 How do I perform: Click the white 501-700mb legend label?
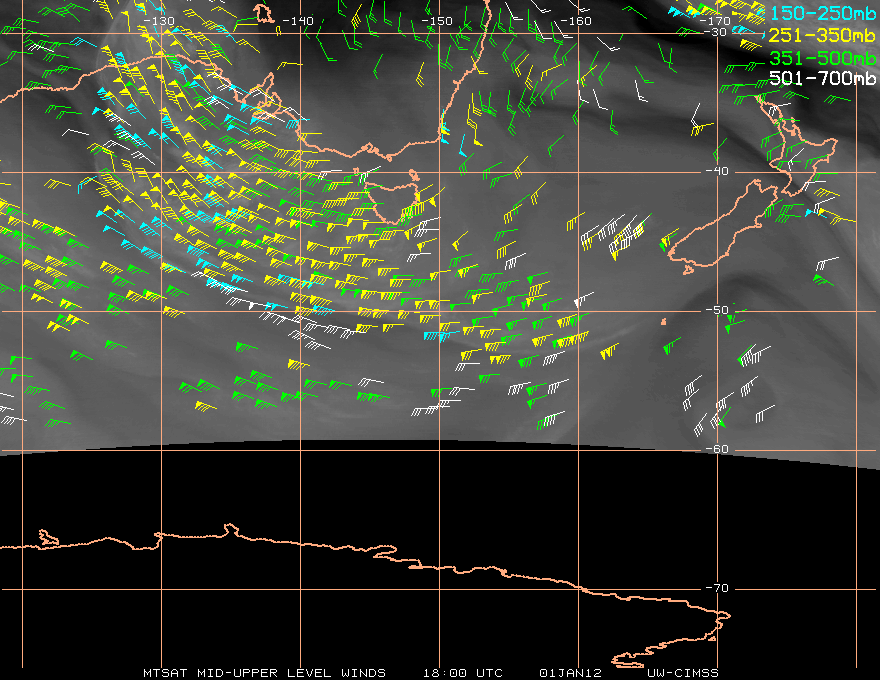(823, 78)
